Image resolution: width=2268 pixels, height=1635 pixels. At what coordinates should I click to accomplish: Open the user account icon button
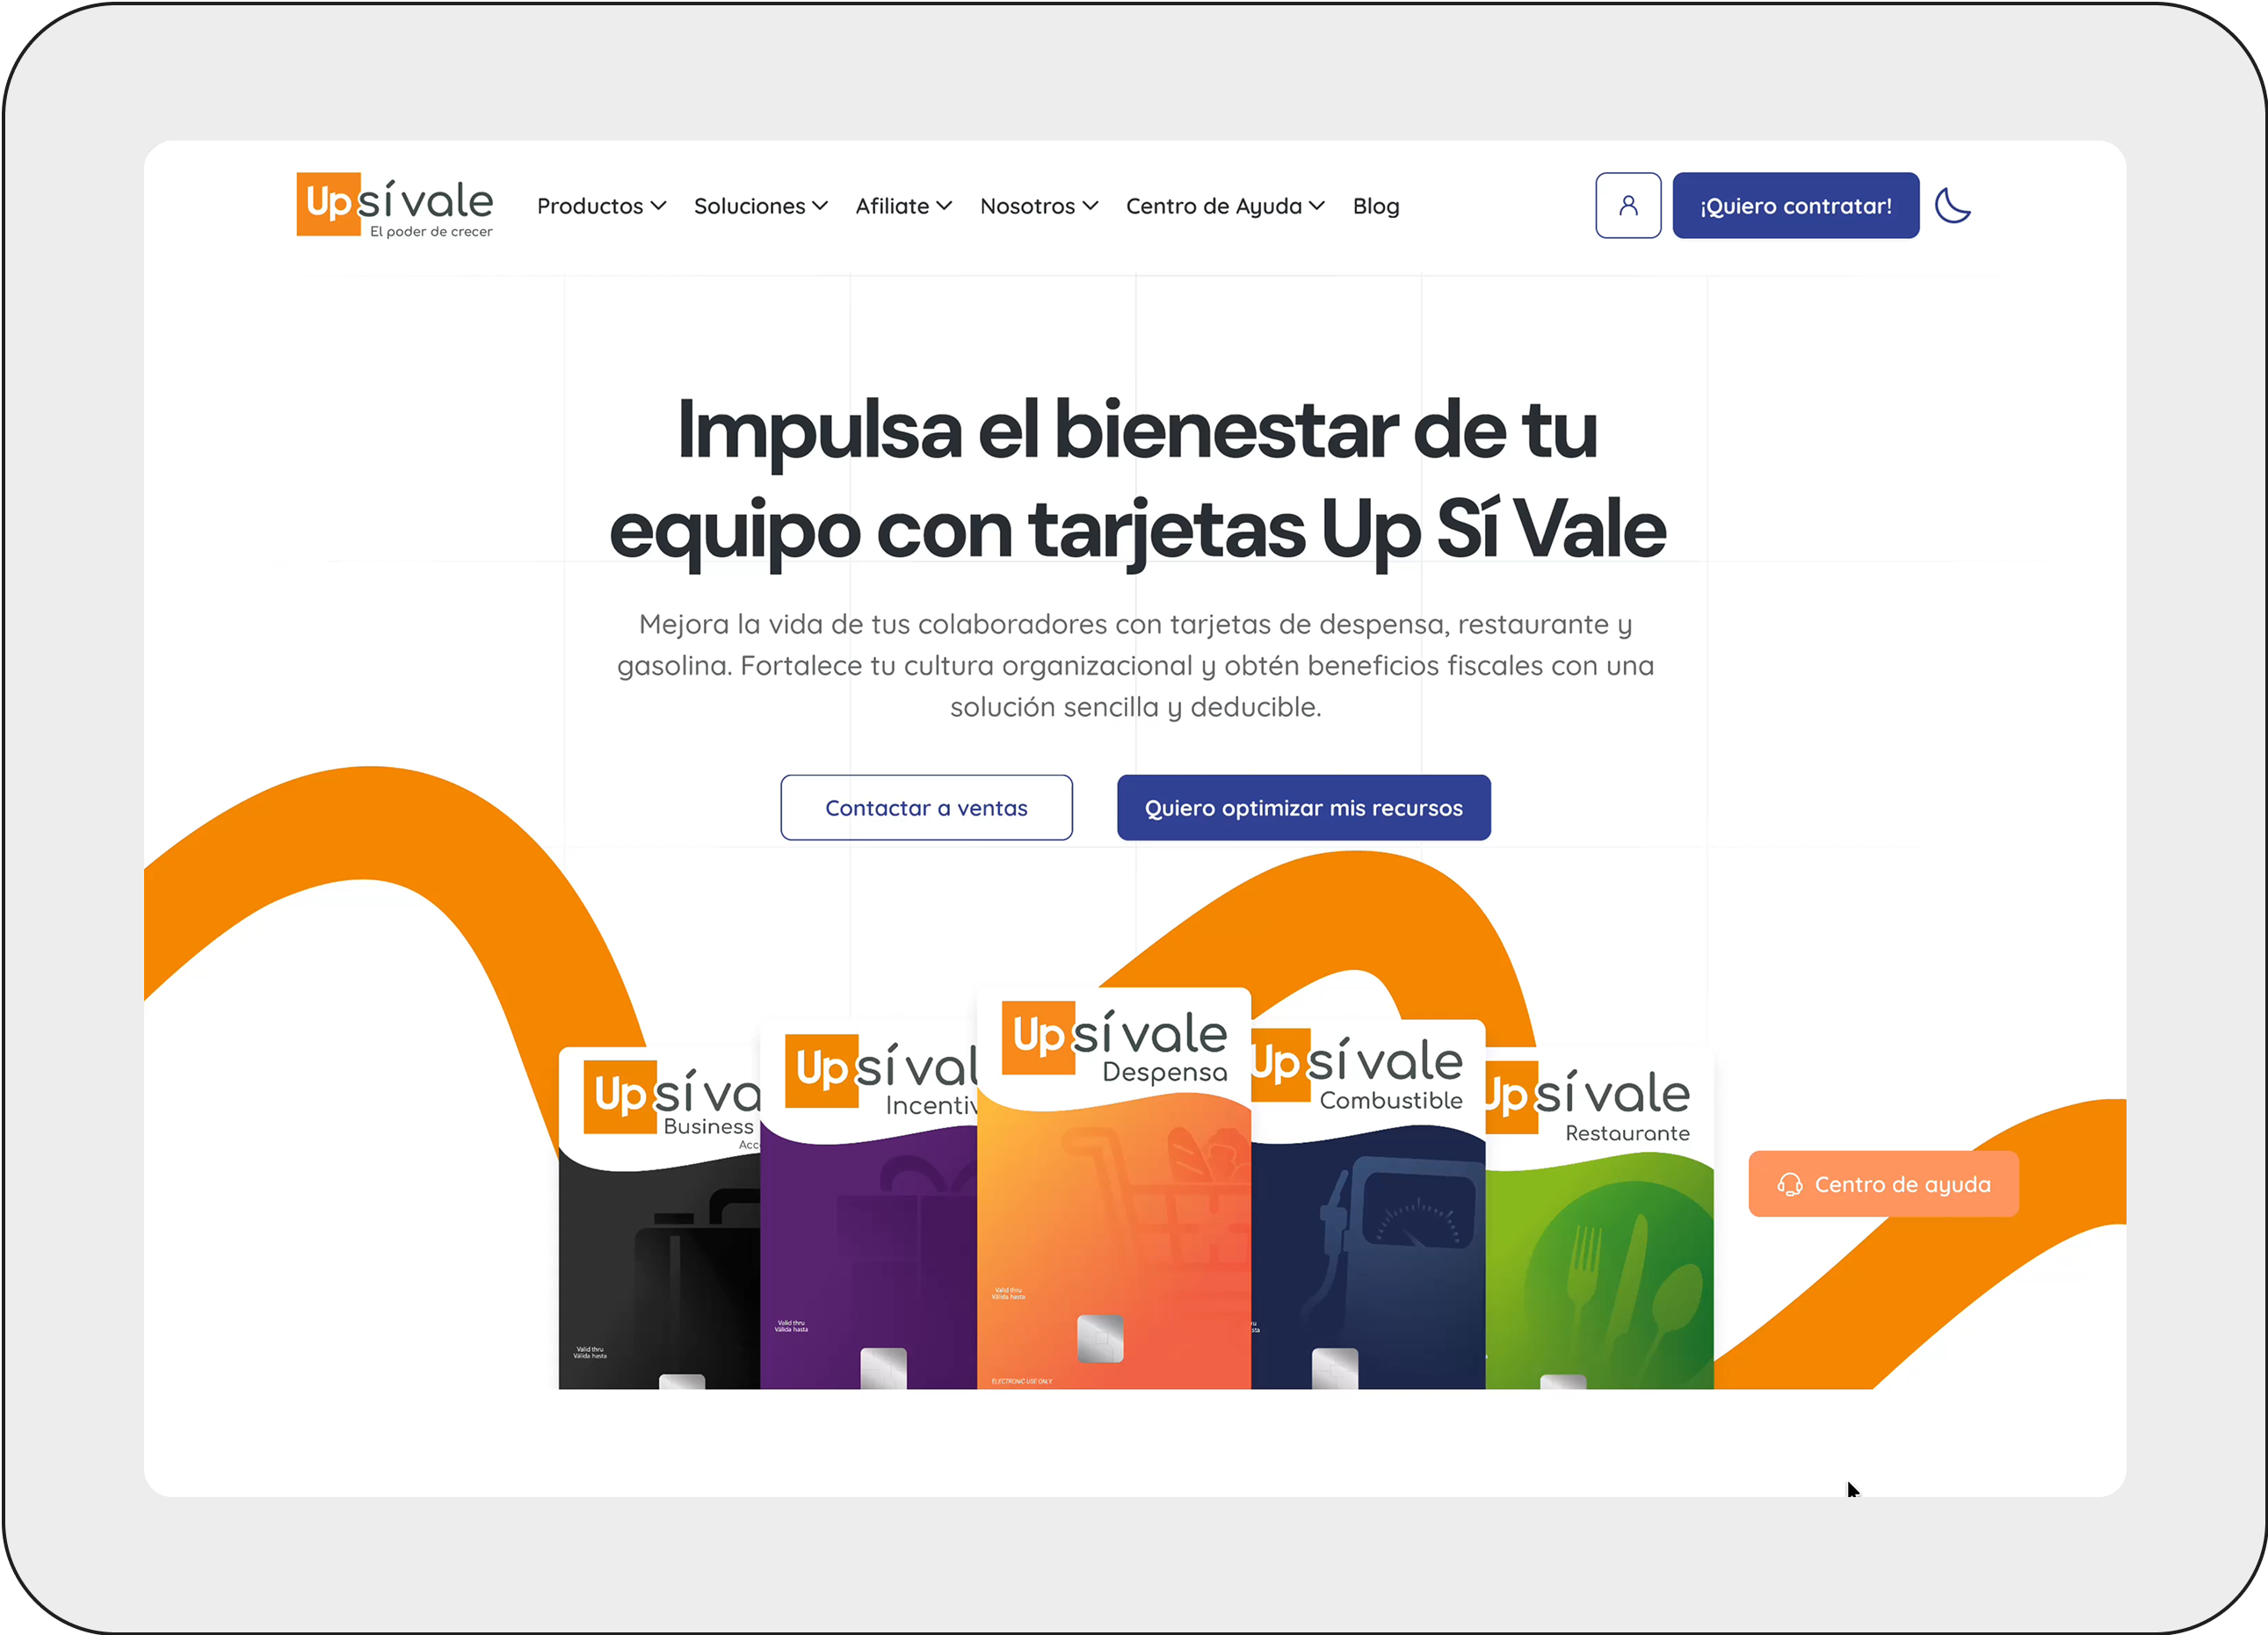coord(1627,205)
